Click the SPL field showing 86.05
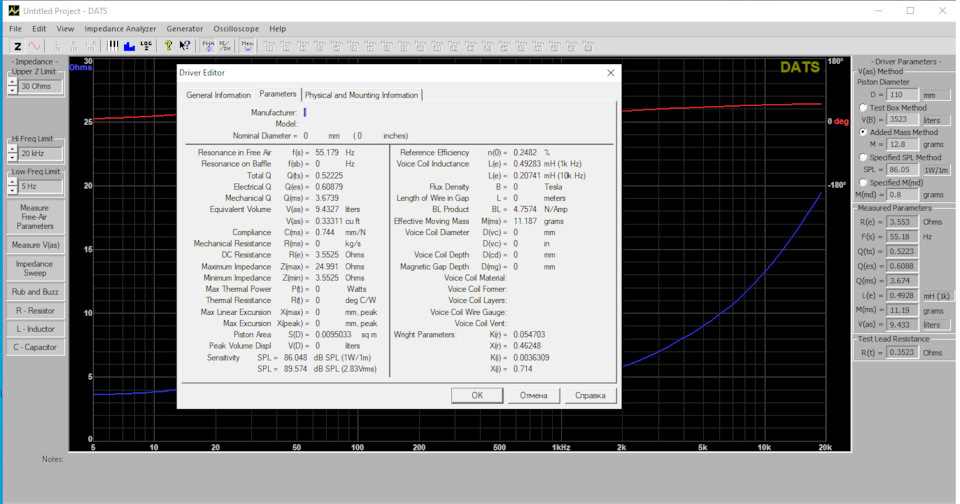Image resolution: width=960 pixels, height=504 pixels. click(x=902, y=170)
